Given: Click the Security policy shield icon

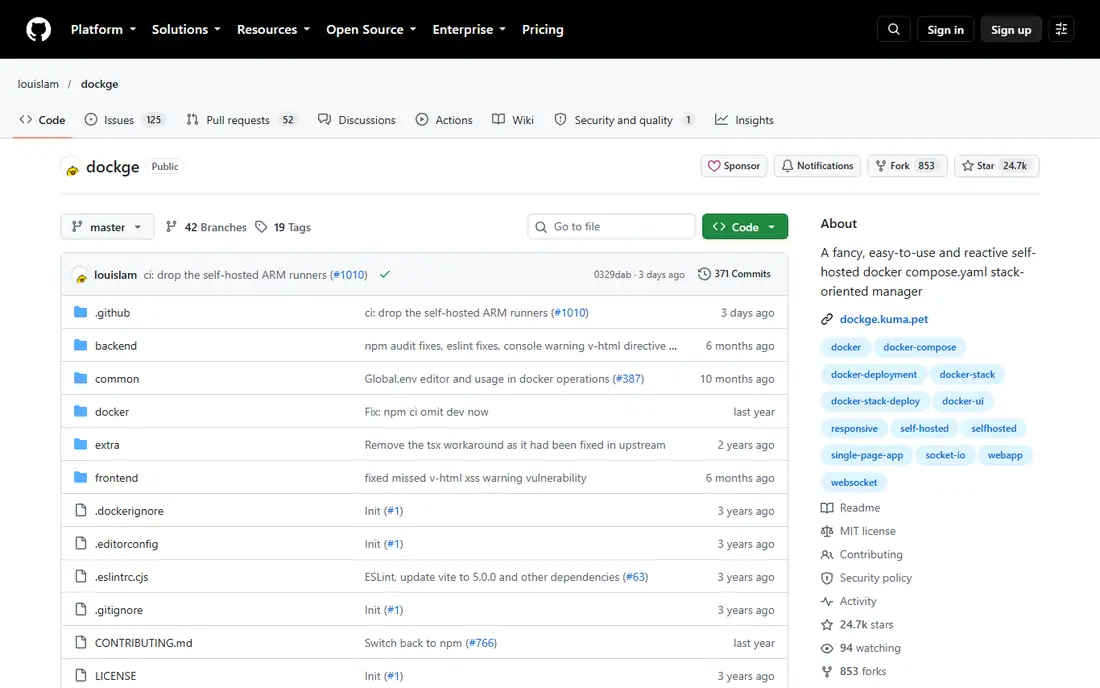Looking at the screenshot, I should (827, 578).
